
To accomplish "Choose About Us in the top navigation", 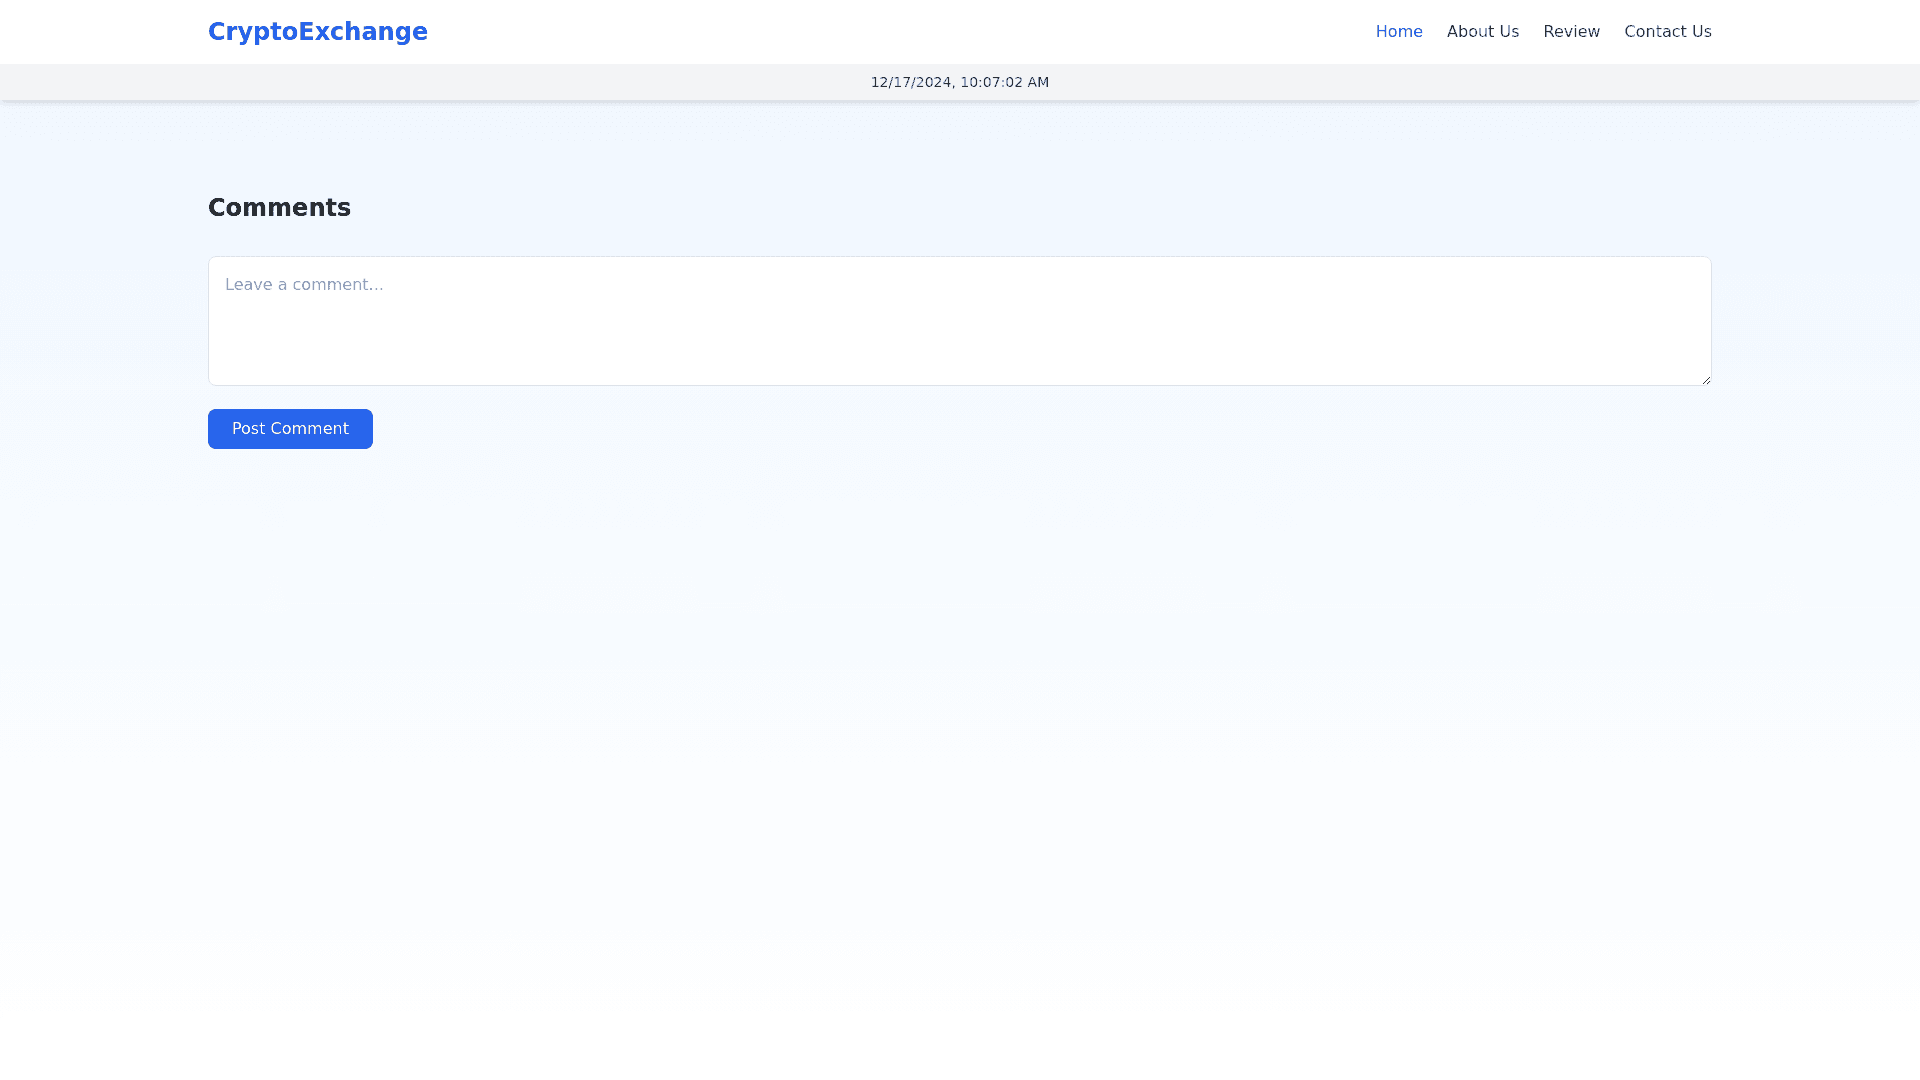I will (x=1482, y=32).
